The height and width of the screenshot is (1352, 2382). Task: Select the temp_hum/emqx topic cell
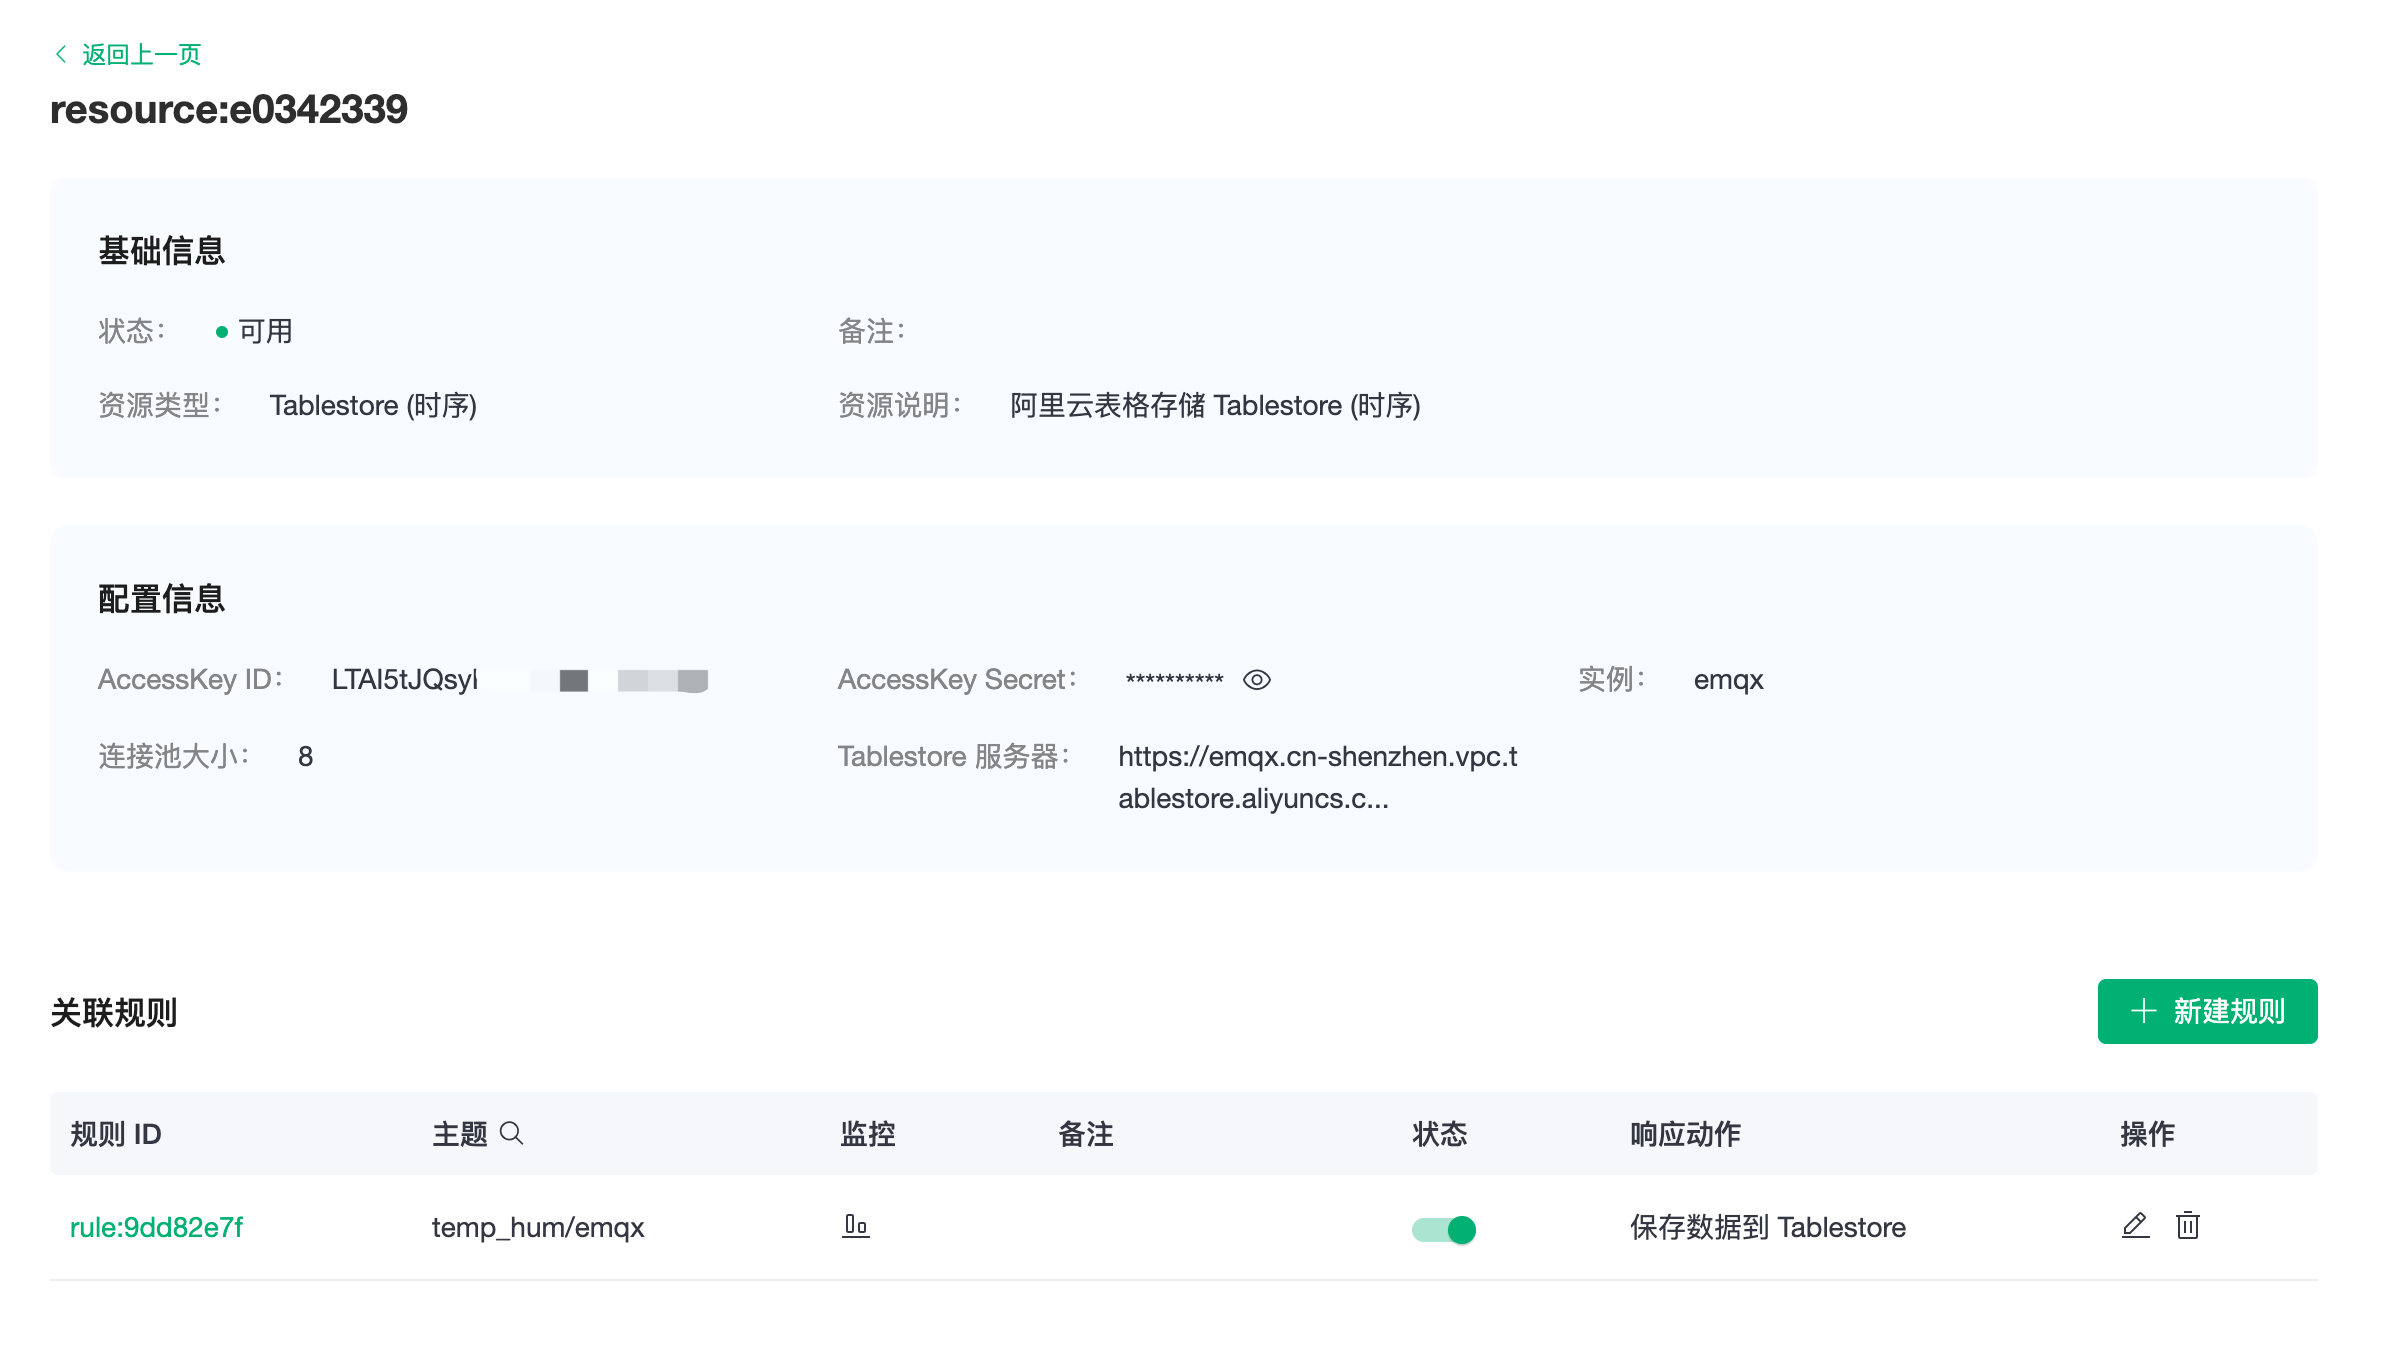[x=537, y=1227]
